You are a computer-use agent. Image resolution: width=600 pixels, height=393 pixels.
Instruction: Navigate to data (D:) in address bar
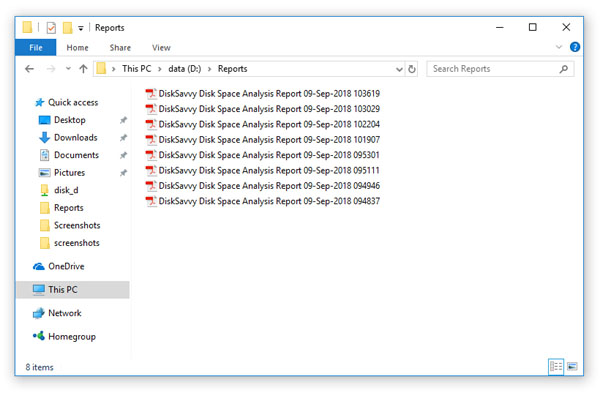(184, 69)
